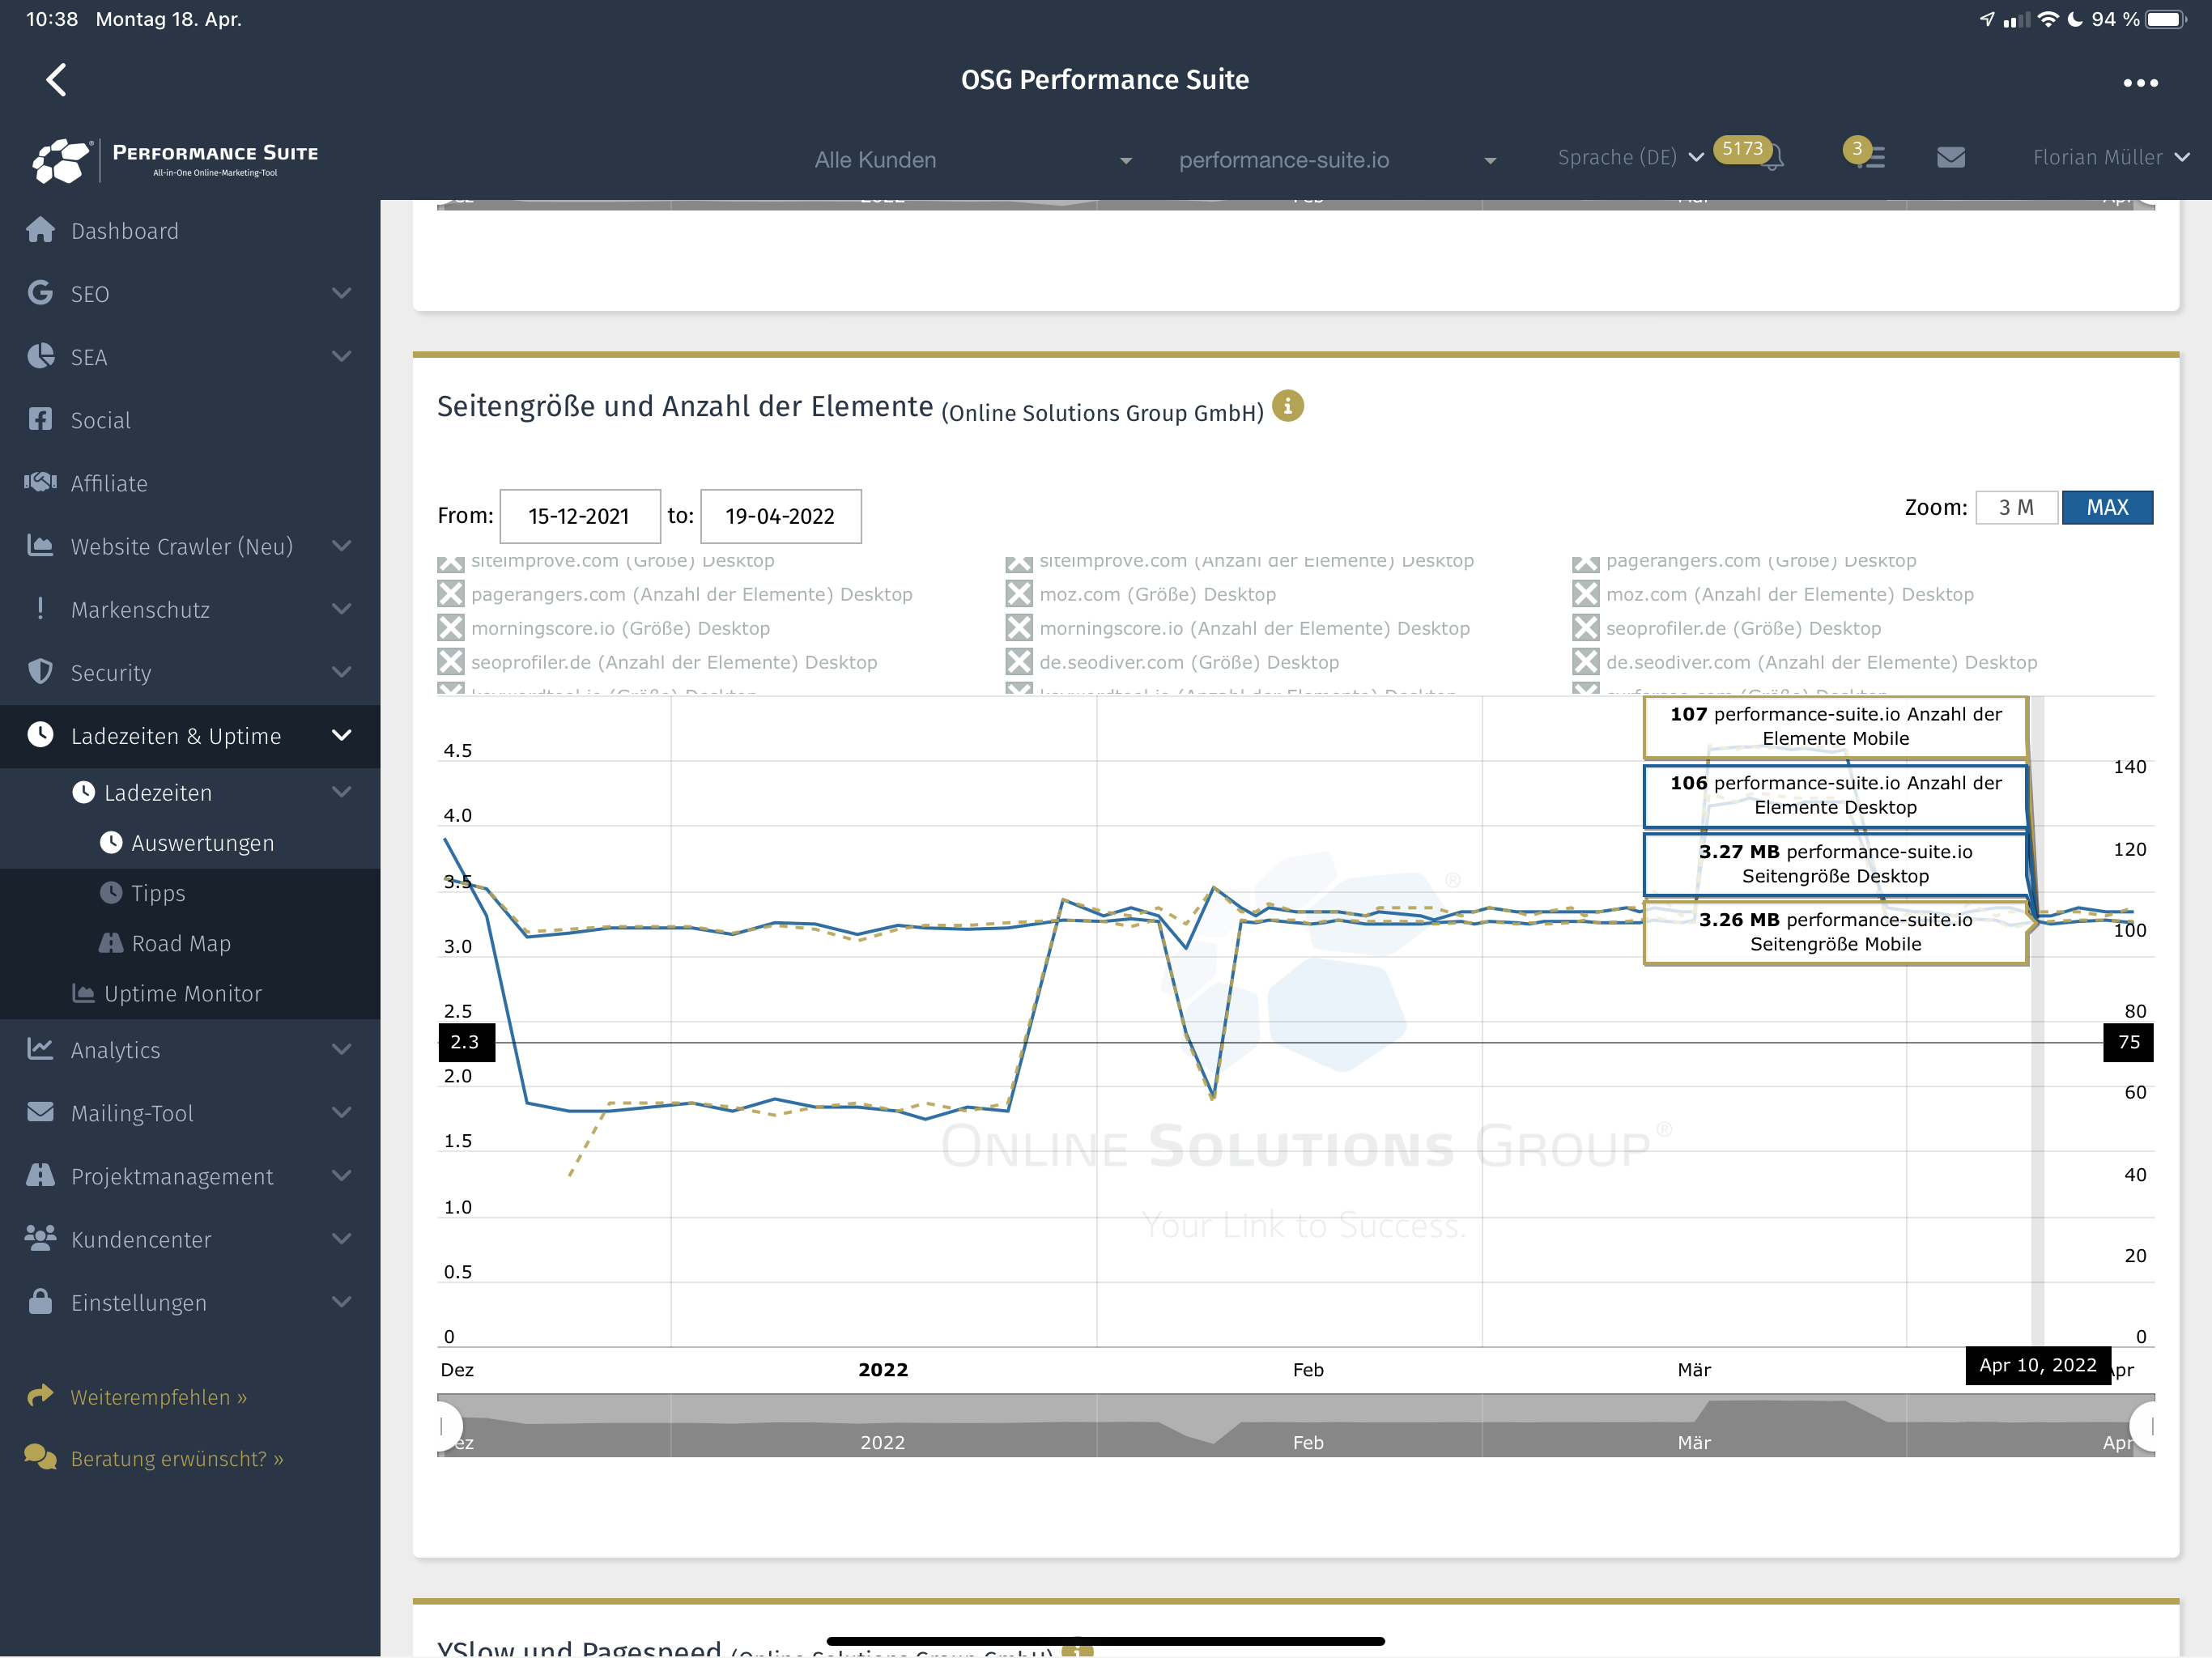Screen dimensions: 2212x1658
Task: Click the SEO Google icon
Action: [x=40, y=293]
